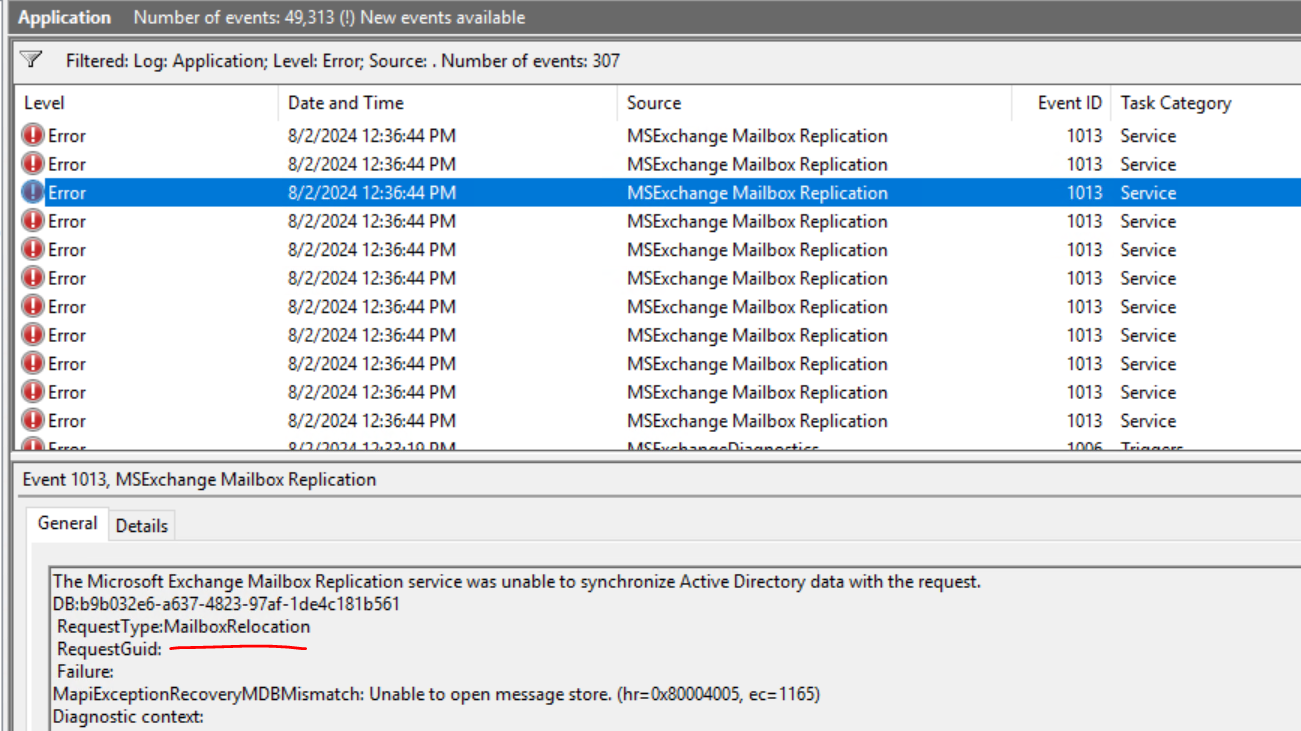The height and width of the screenshot is (731, 1301).
Task: Click the 'unable to synchronize Active Directory' line
Action: 517,581
